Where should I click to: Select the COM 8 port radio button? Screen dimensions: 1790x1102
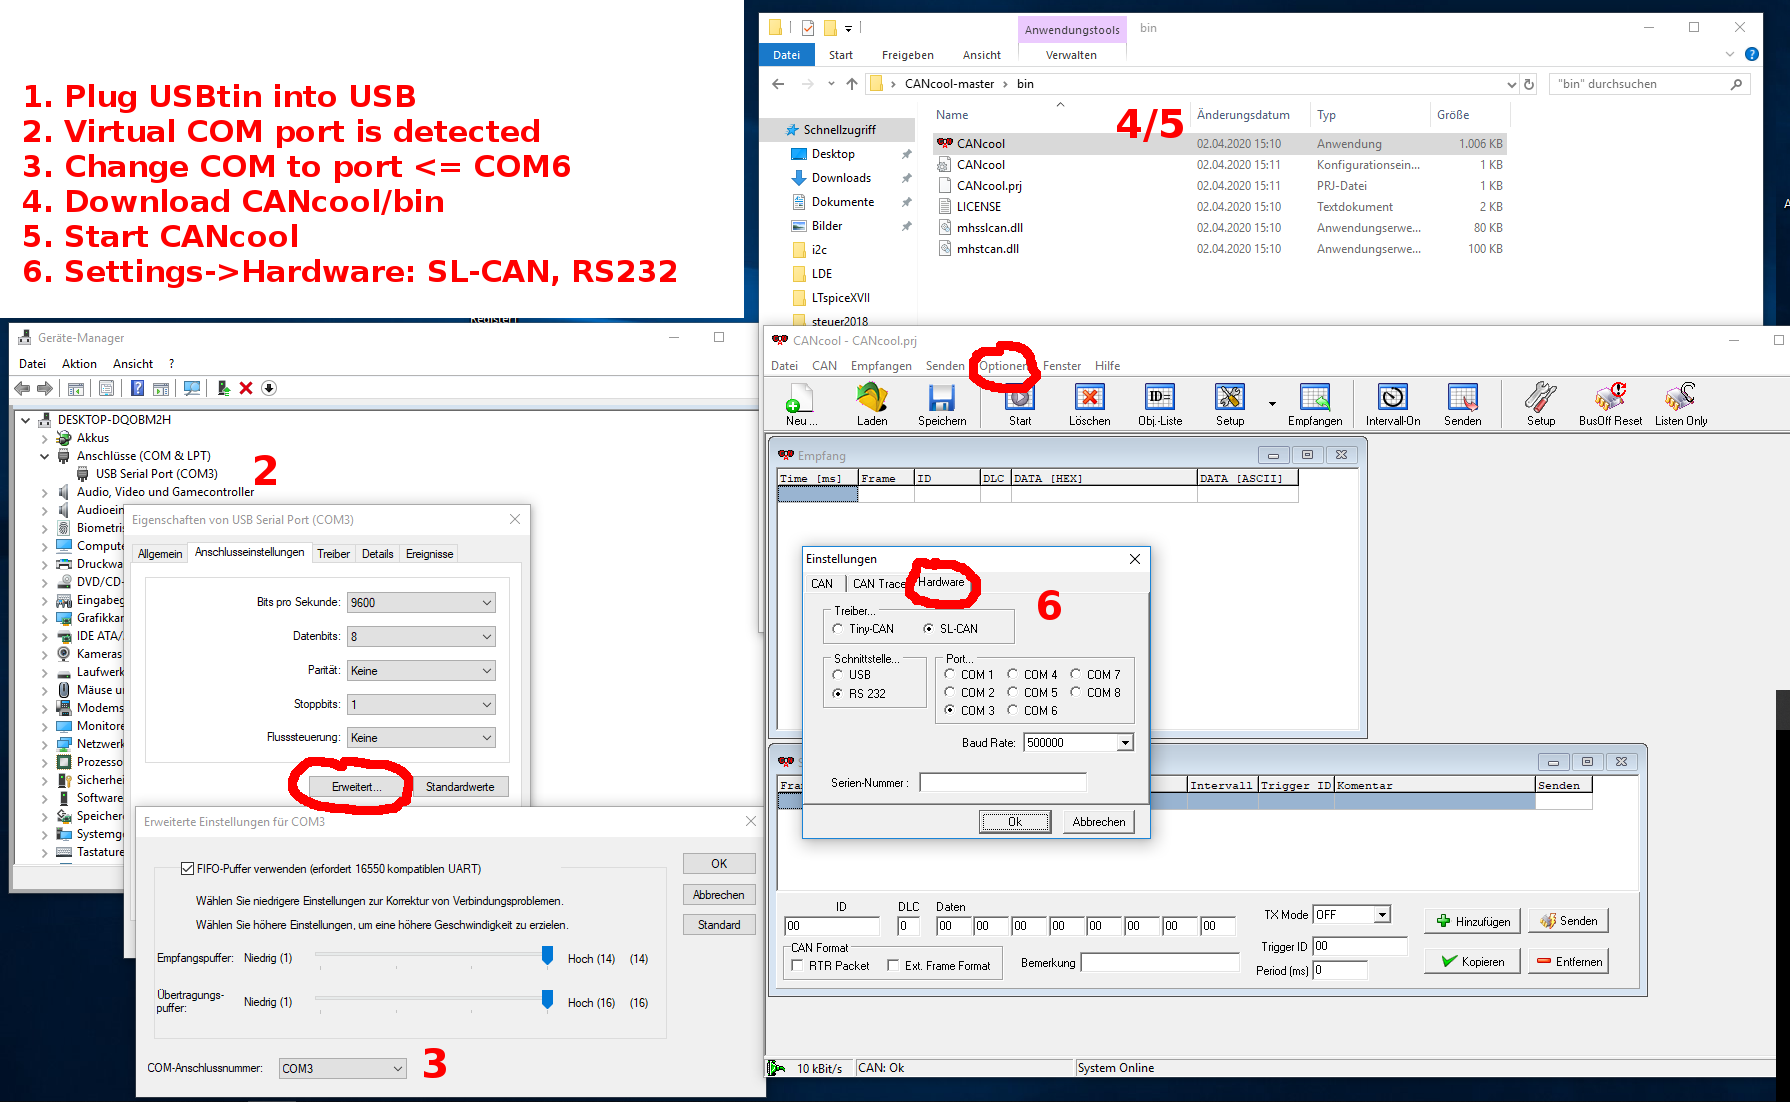pos(1076,692)
